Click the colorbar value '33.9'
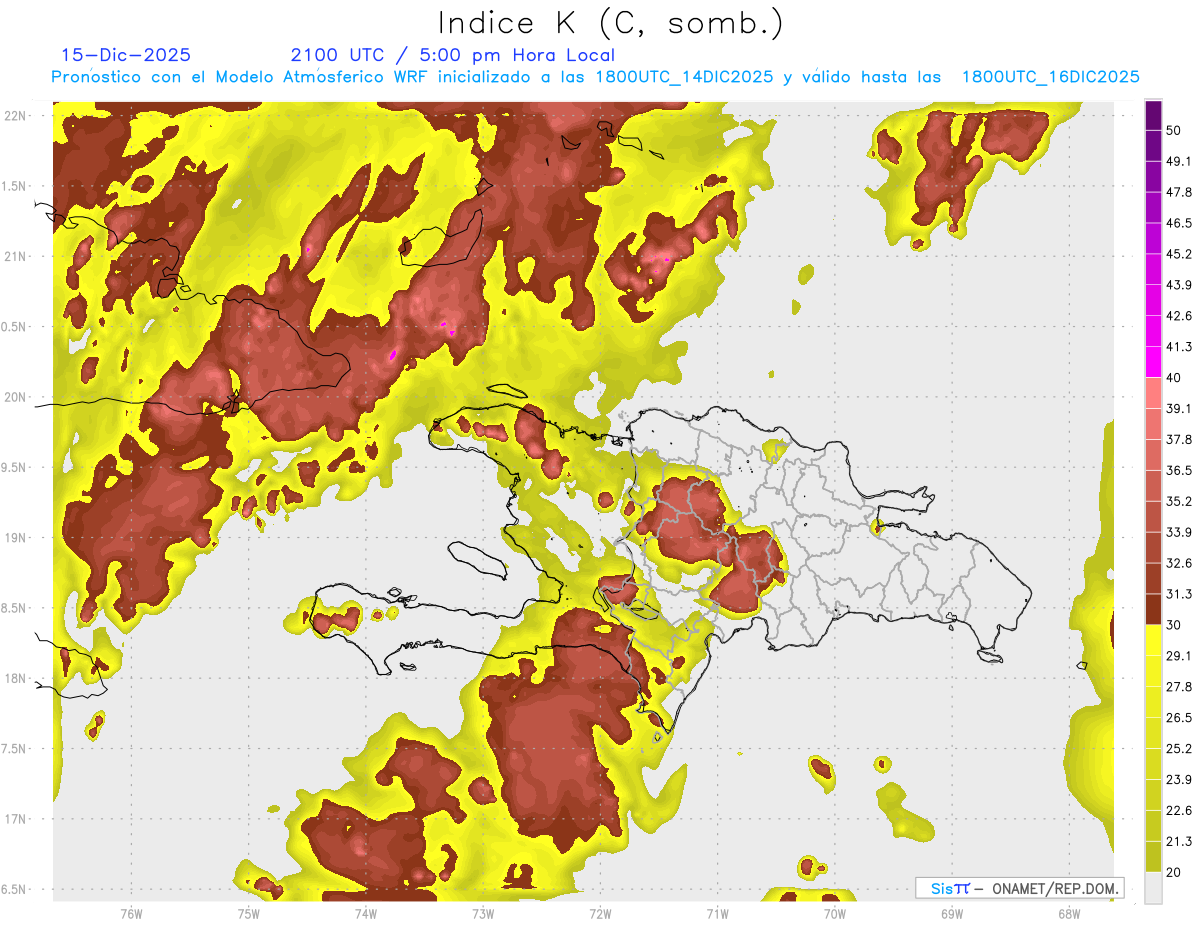The image size is (1200, 927). [1179, 532]
